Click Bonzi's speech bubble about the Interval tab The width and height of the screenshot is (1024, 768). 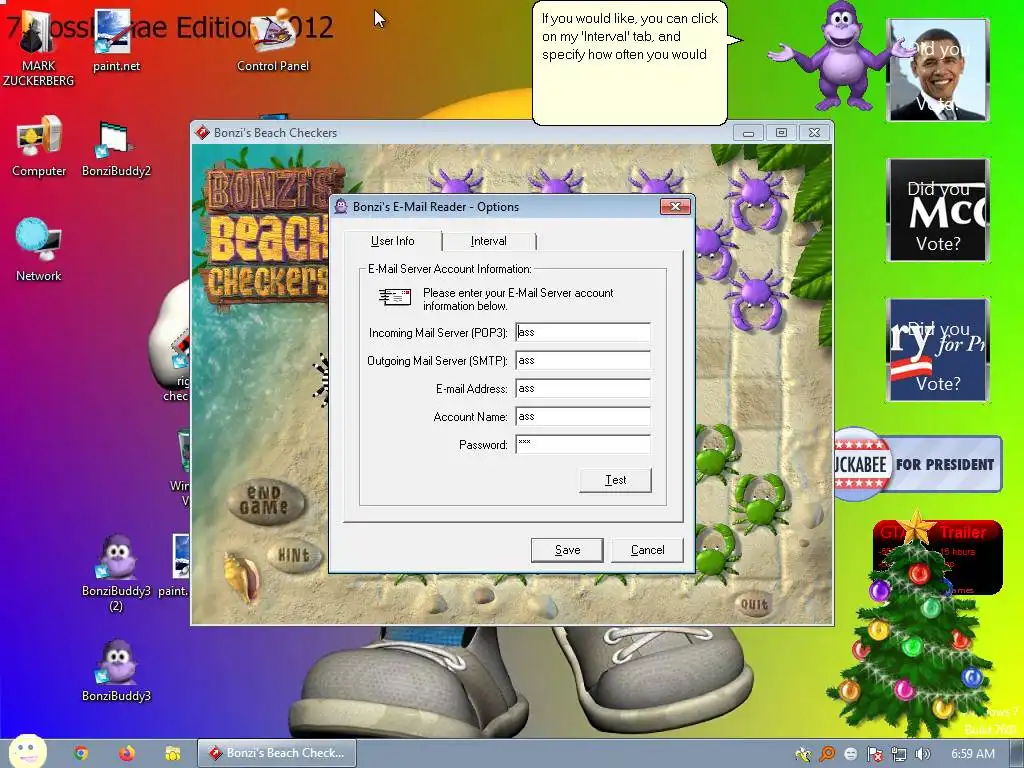point(630,63)
